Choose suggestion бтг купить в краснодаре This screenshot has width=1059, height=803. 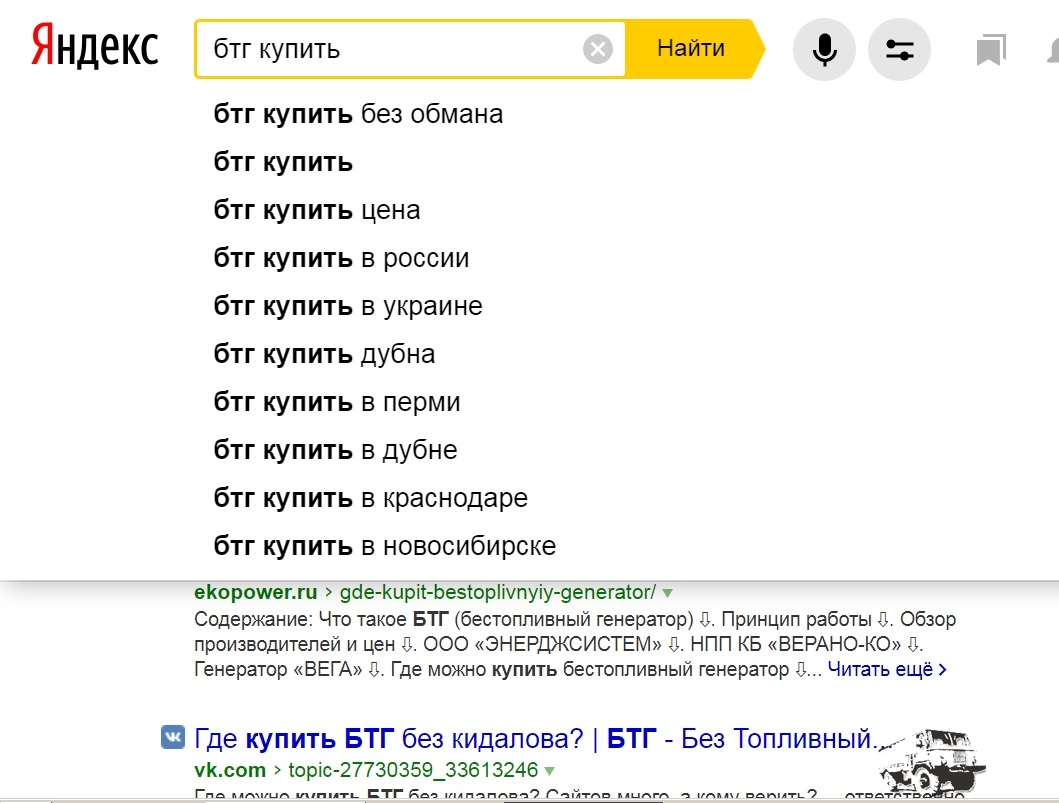coord(371,498)
